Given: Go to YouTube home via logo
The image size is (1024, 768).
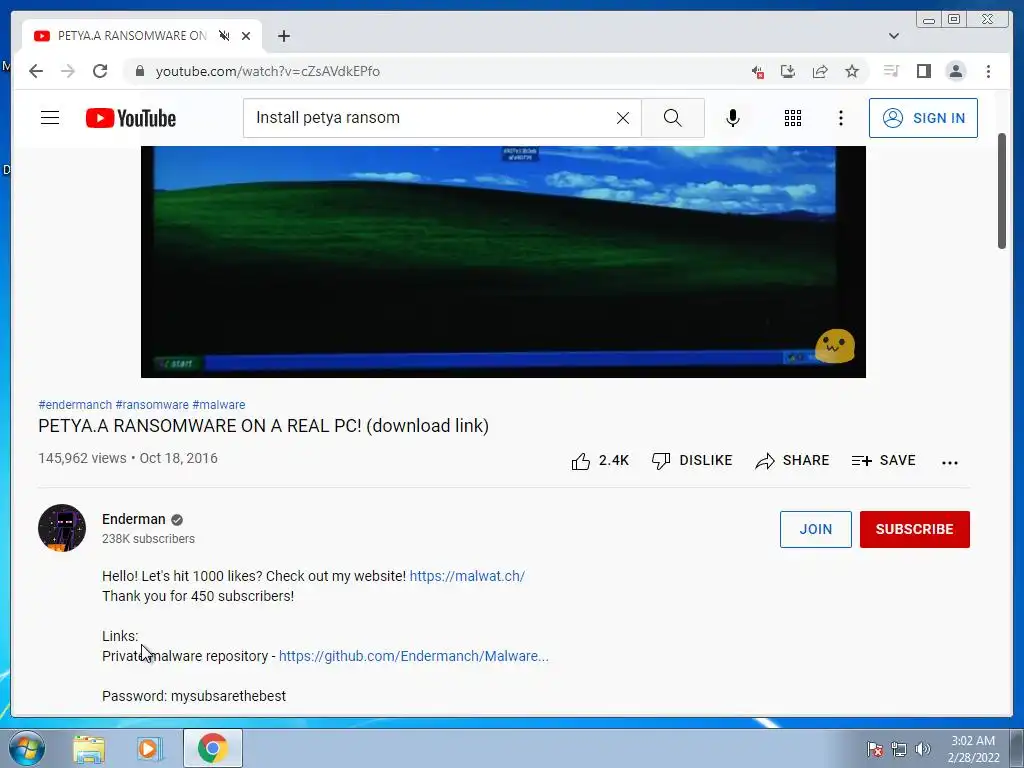Looking at the screenshot, I should pyautogui.click(x=131, y=118).
